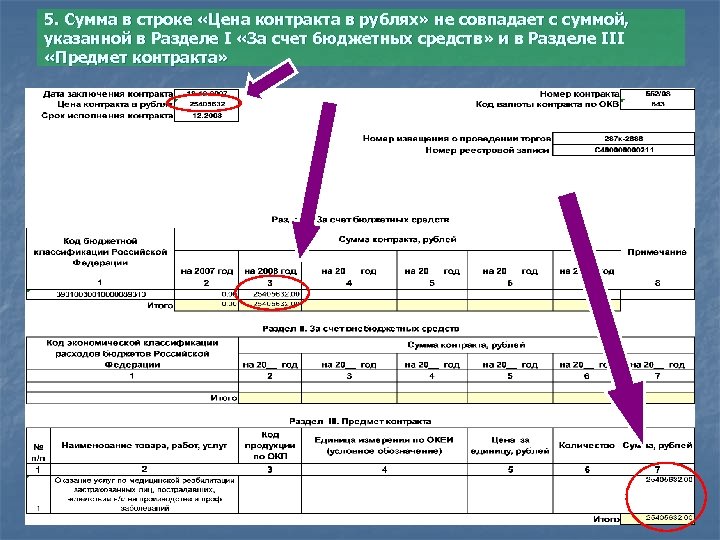The image size is (720, 540).
Task: Select the budget classification code cell starting 3931003
Action: (101, 294)
